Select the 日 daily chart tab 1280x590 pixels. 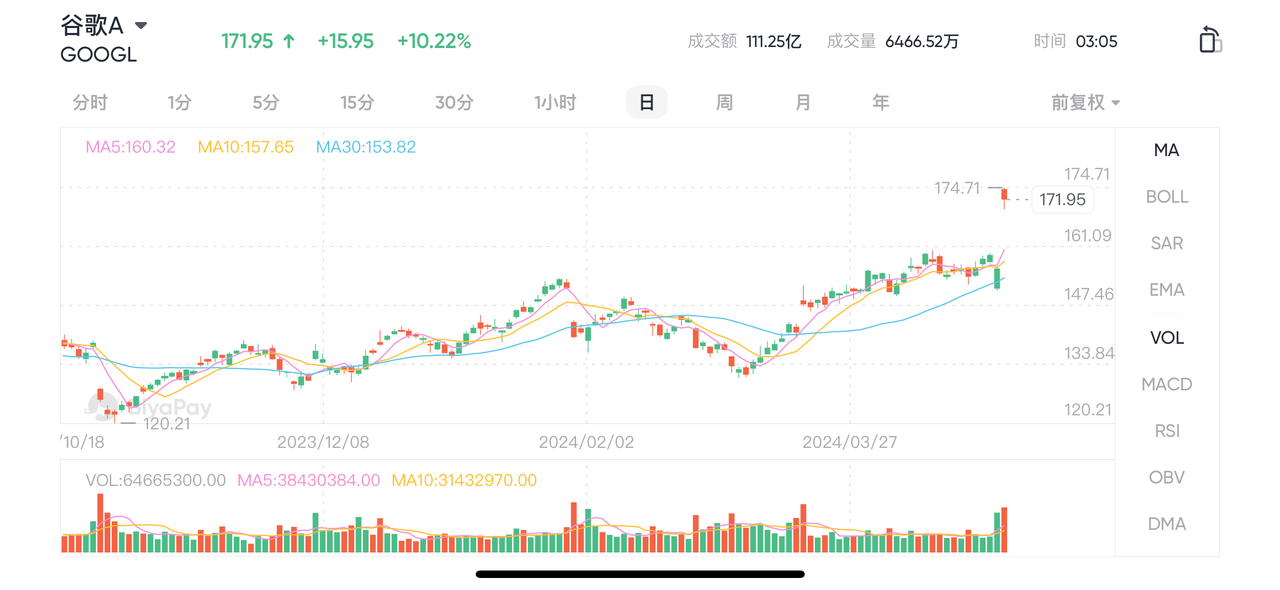[647, 102]
